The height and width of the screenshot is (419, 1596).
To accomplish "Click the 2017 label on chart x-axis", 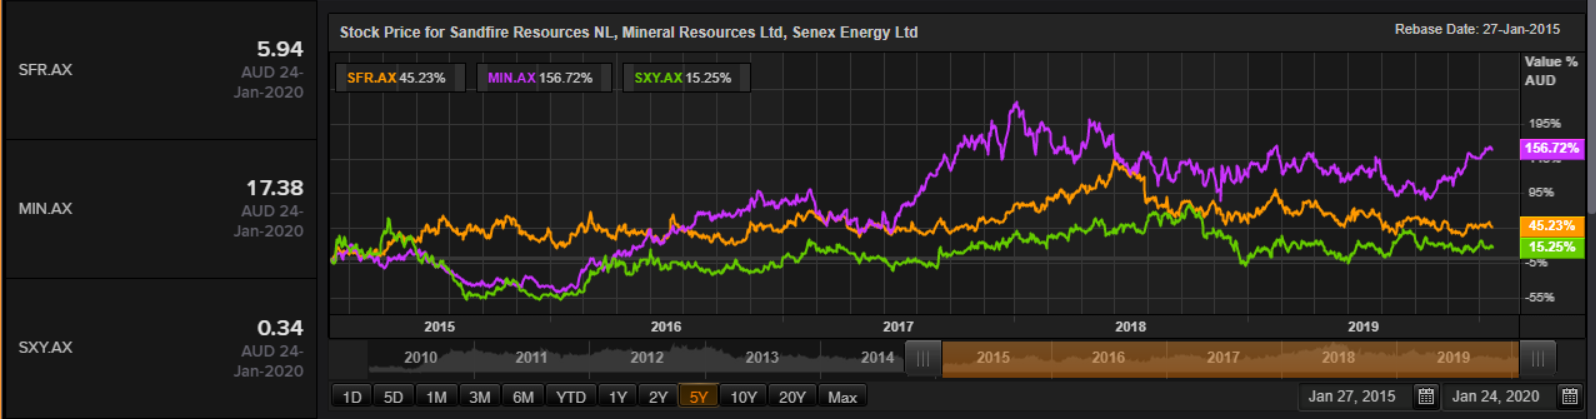I will (898, 326).
